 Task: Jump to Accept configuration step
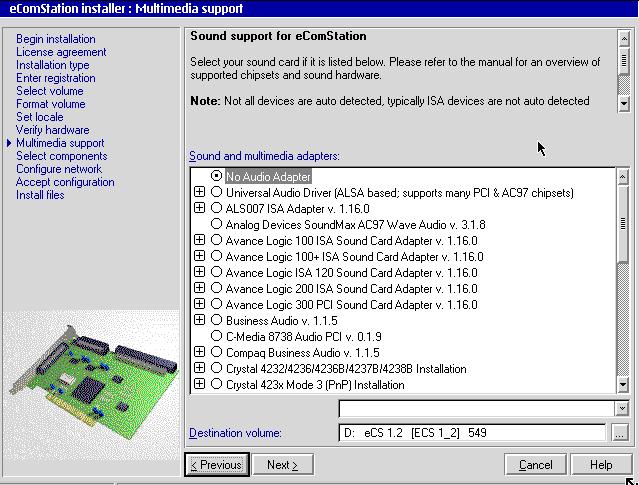pyautogui.click(x=65, y=182)
